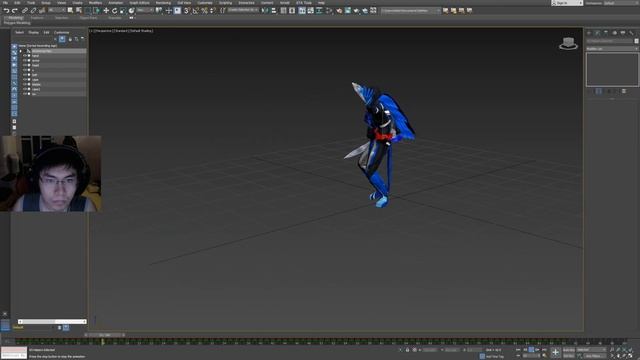Click the Mirror tool icon
This screenshot has height=360, width=640.
click(x=265, y=11)
